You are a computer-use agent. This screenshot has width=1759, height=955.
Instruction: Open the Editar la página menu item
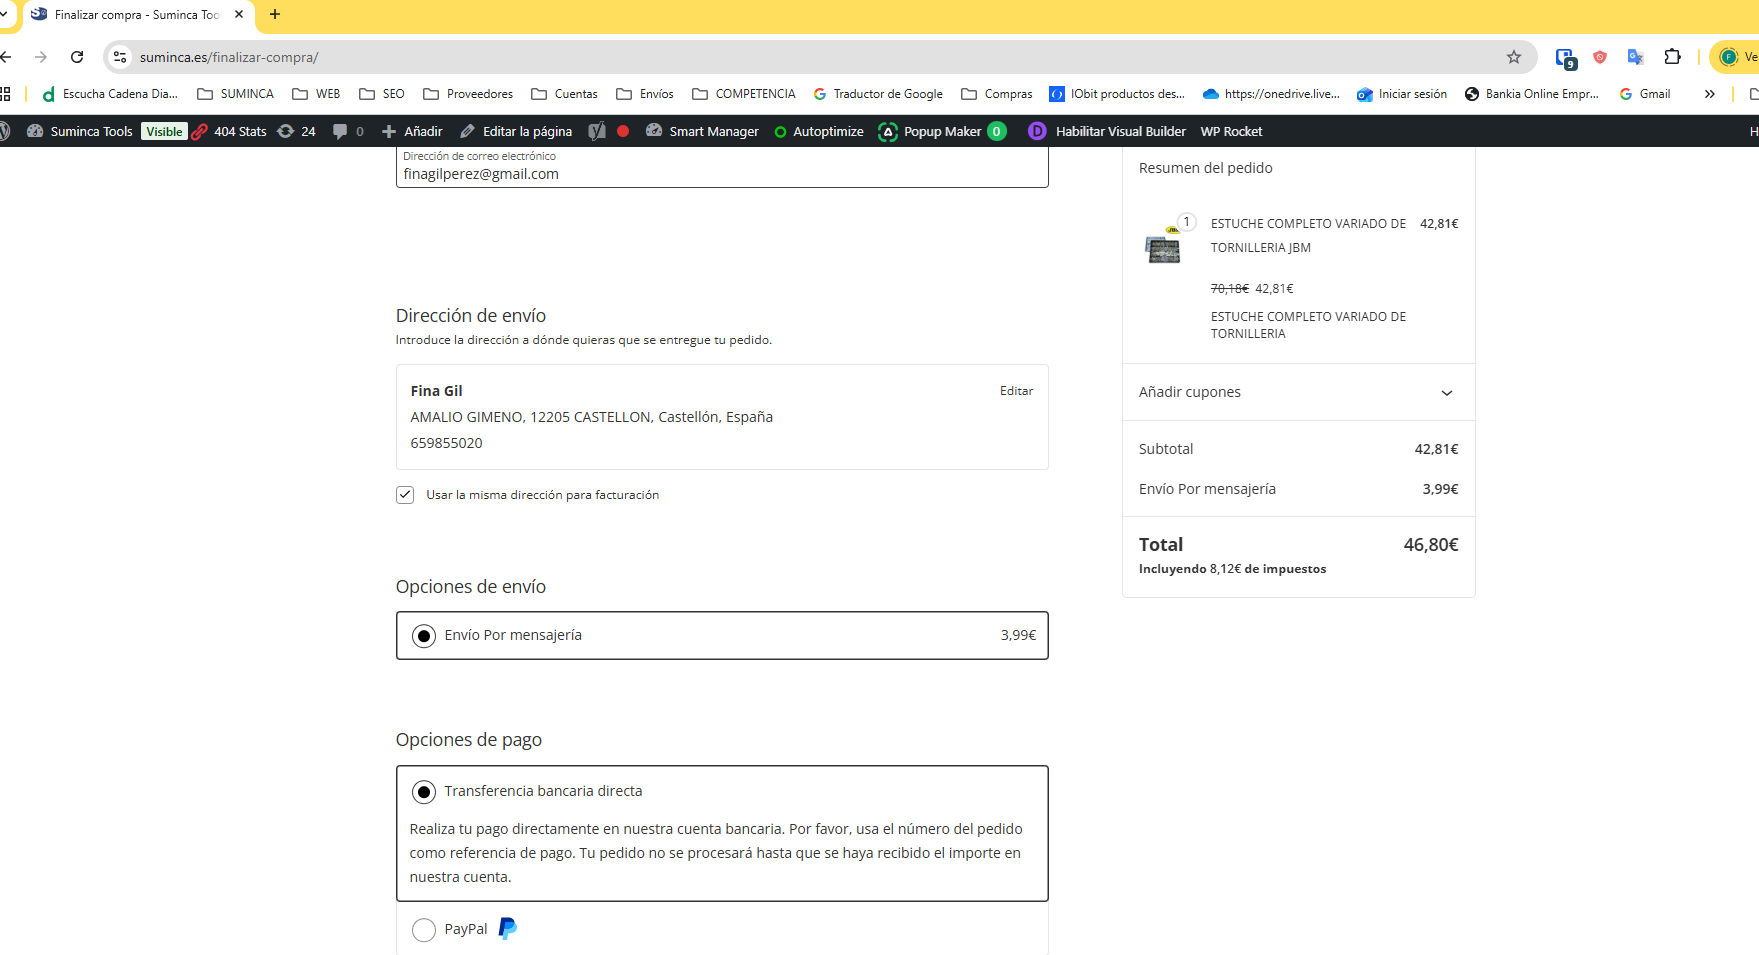click(x=516, y=131)
